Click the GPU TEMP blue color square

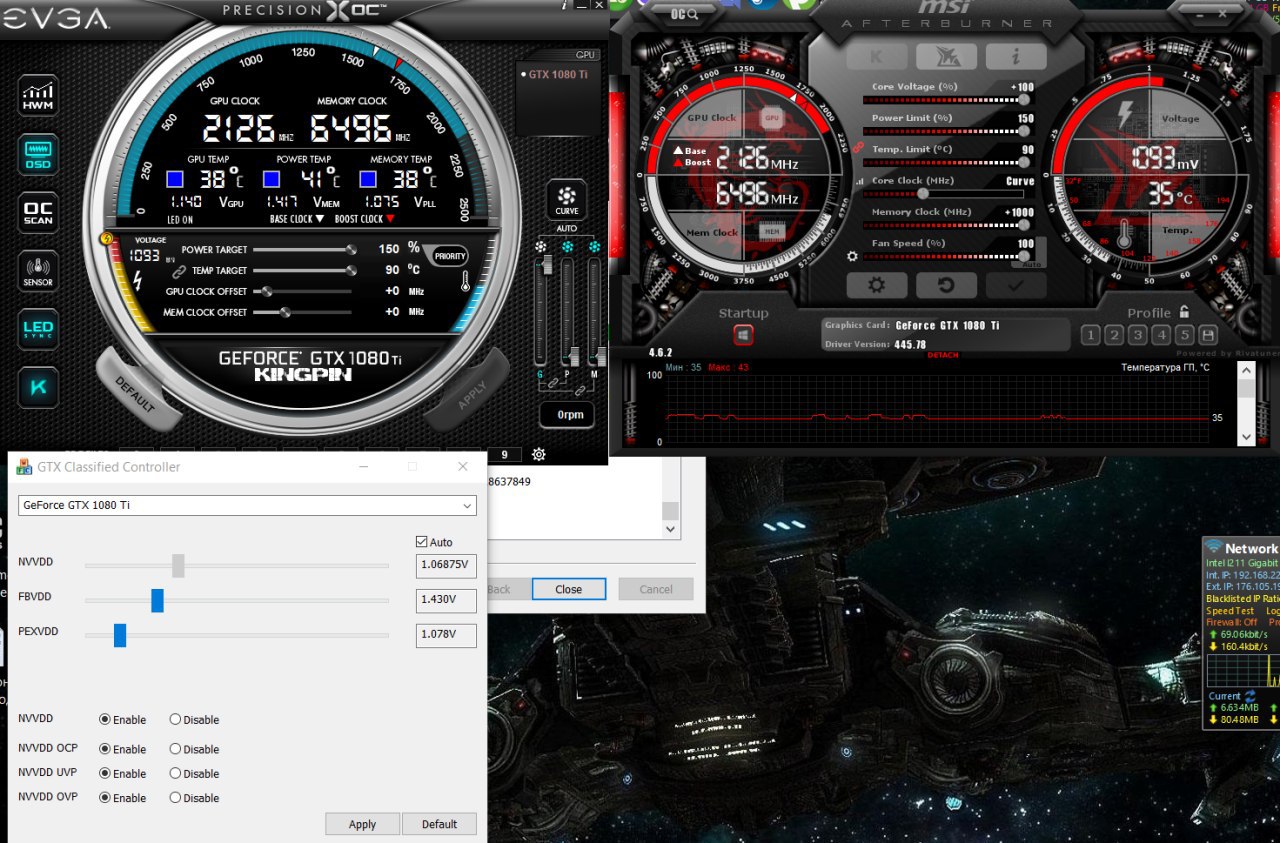point(175,179)
